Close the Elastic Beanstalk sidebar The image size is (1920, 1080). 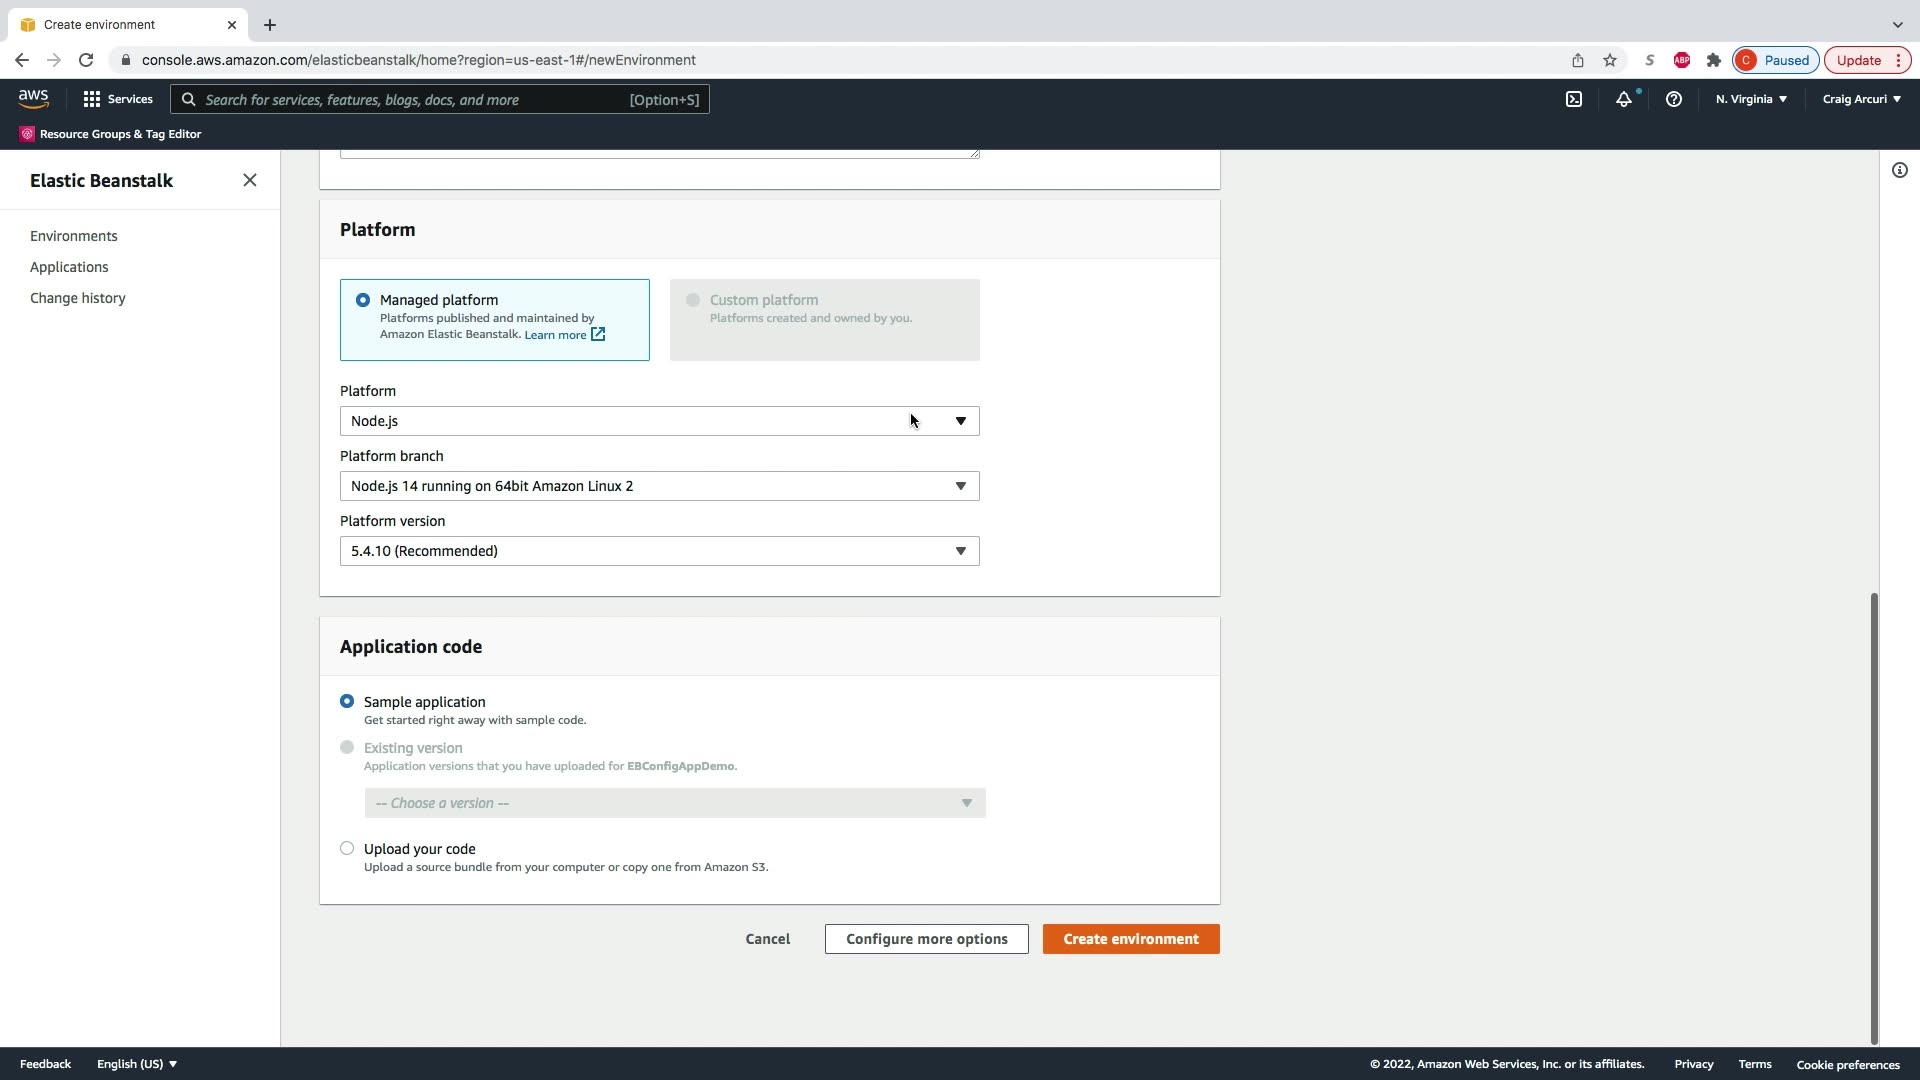[250, 180]
